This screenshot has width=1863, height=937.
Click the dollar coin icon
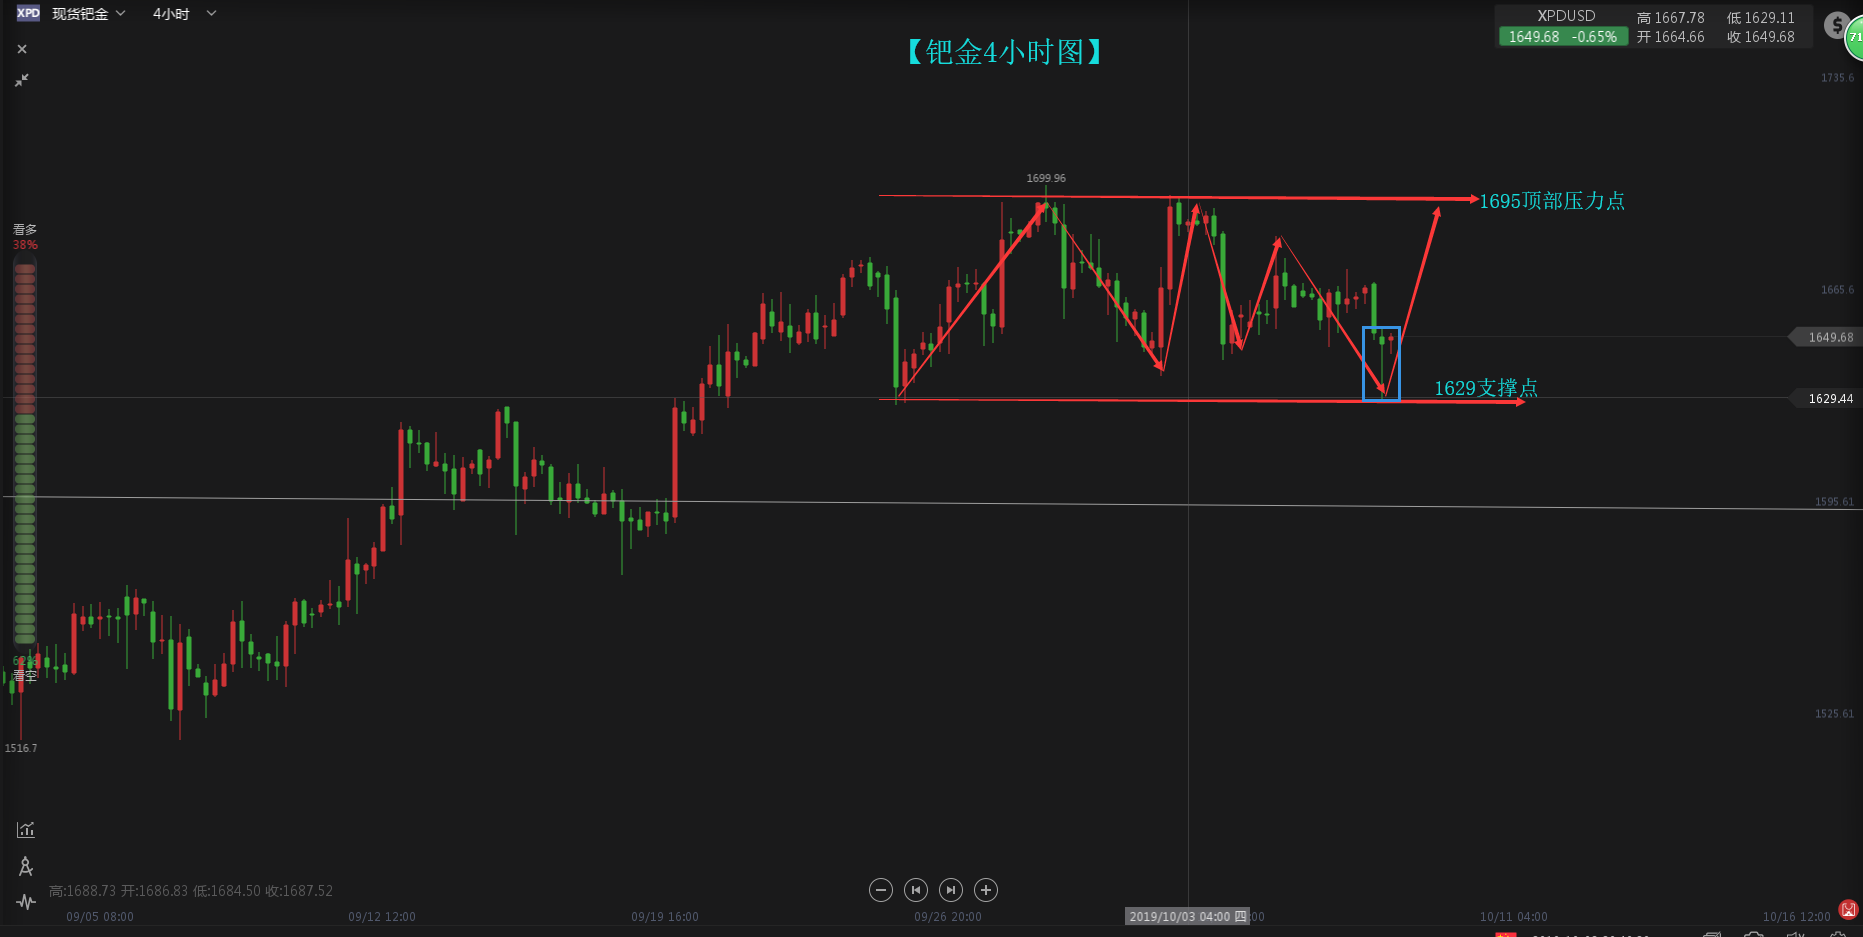pos(1835,25)
